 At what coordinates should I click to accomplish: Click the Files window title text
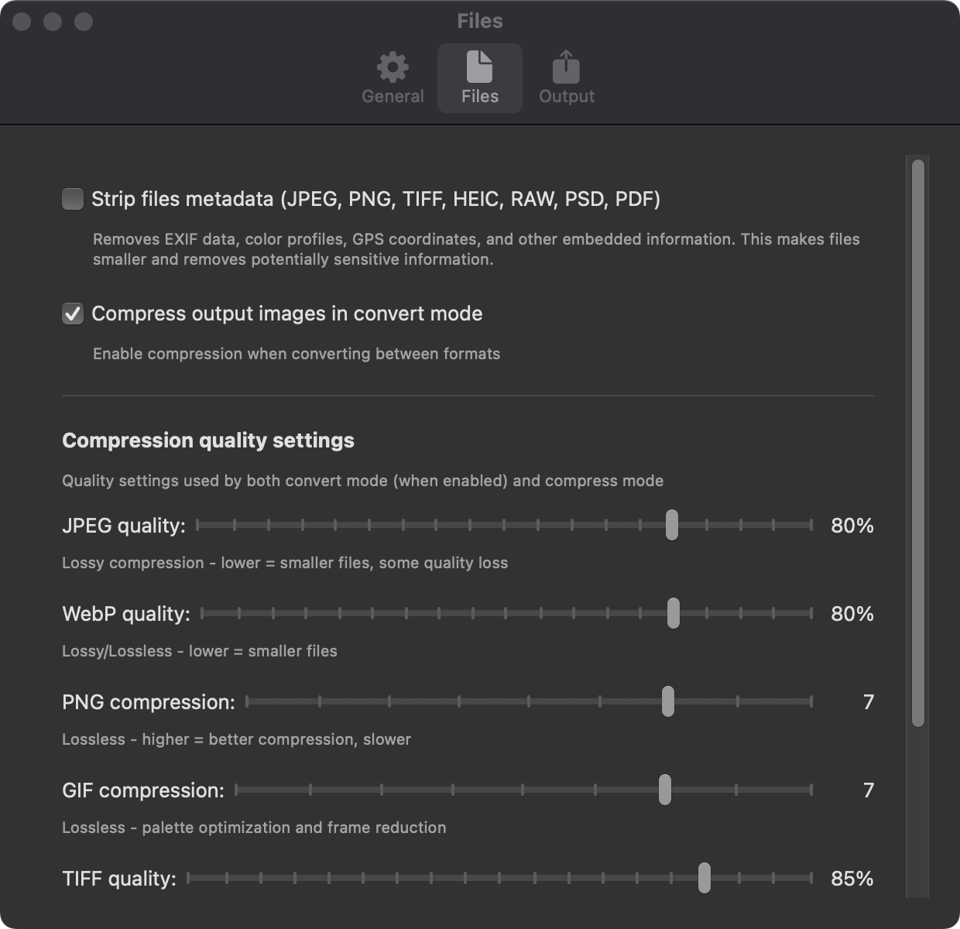[x=480, y=21]
